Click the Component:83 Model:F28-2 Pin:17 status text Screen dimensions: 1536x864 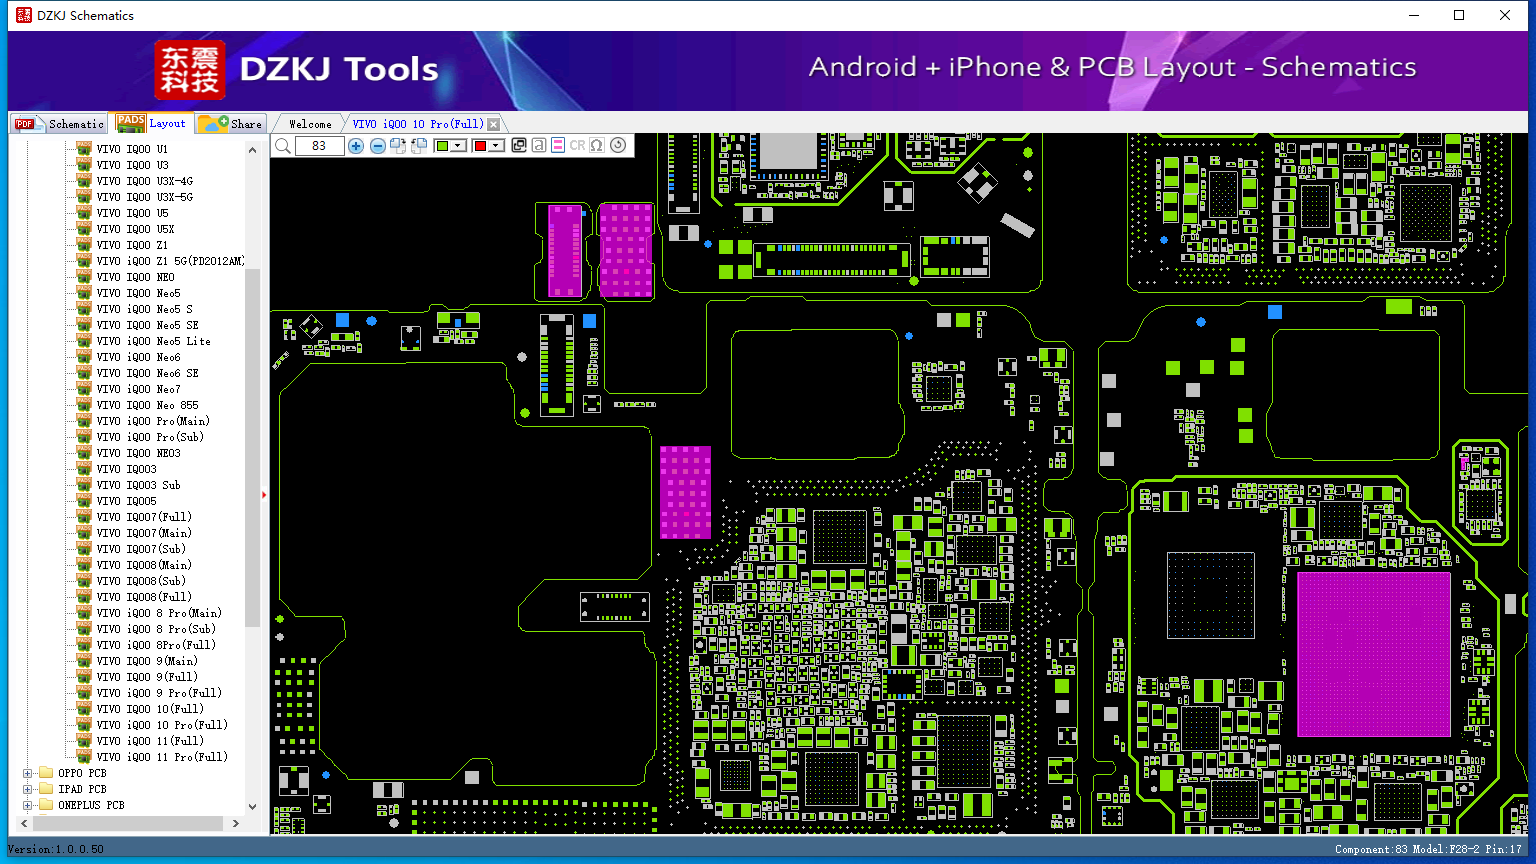pyautogui.click(x=1428, y=849)
